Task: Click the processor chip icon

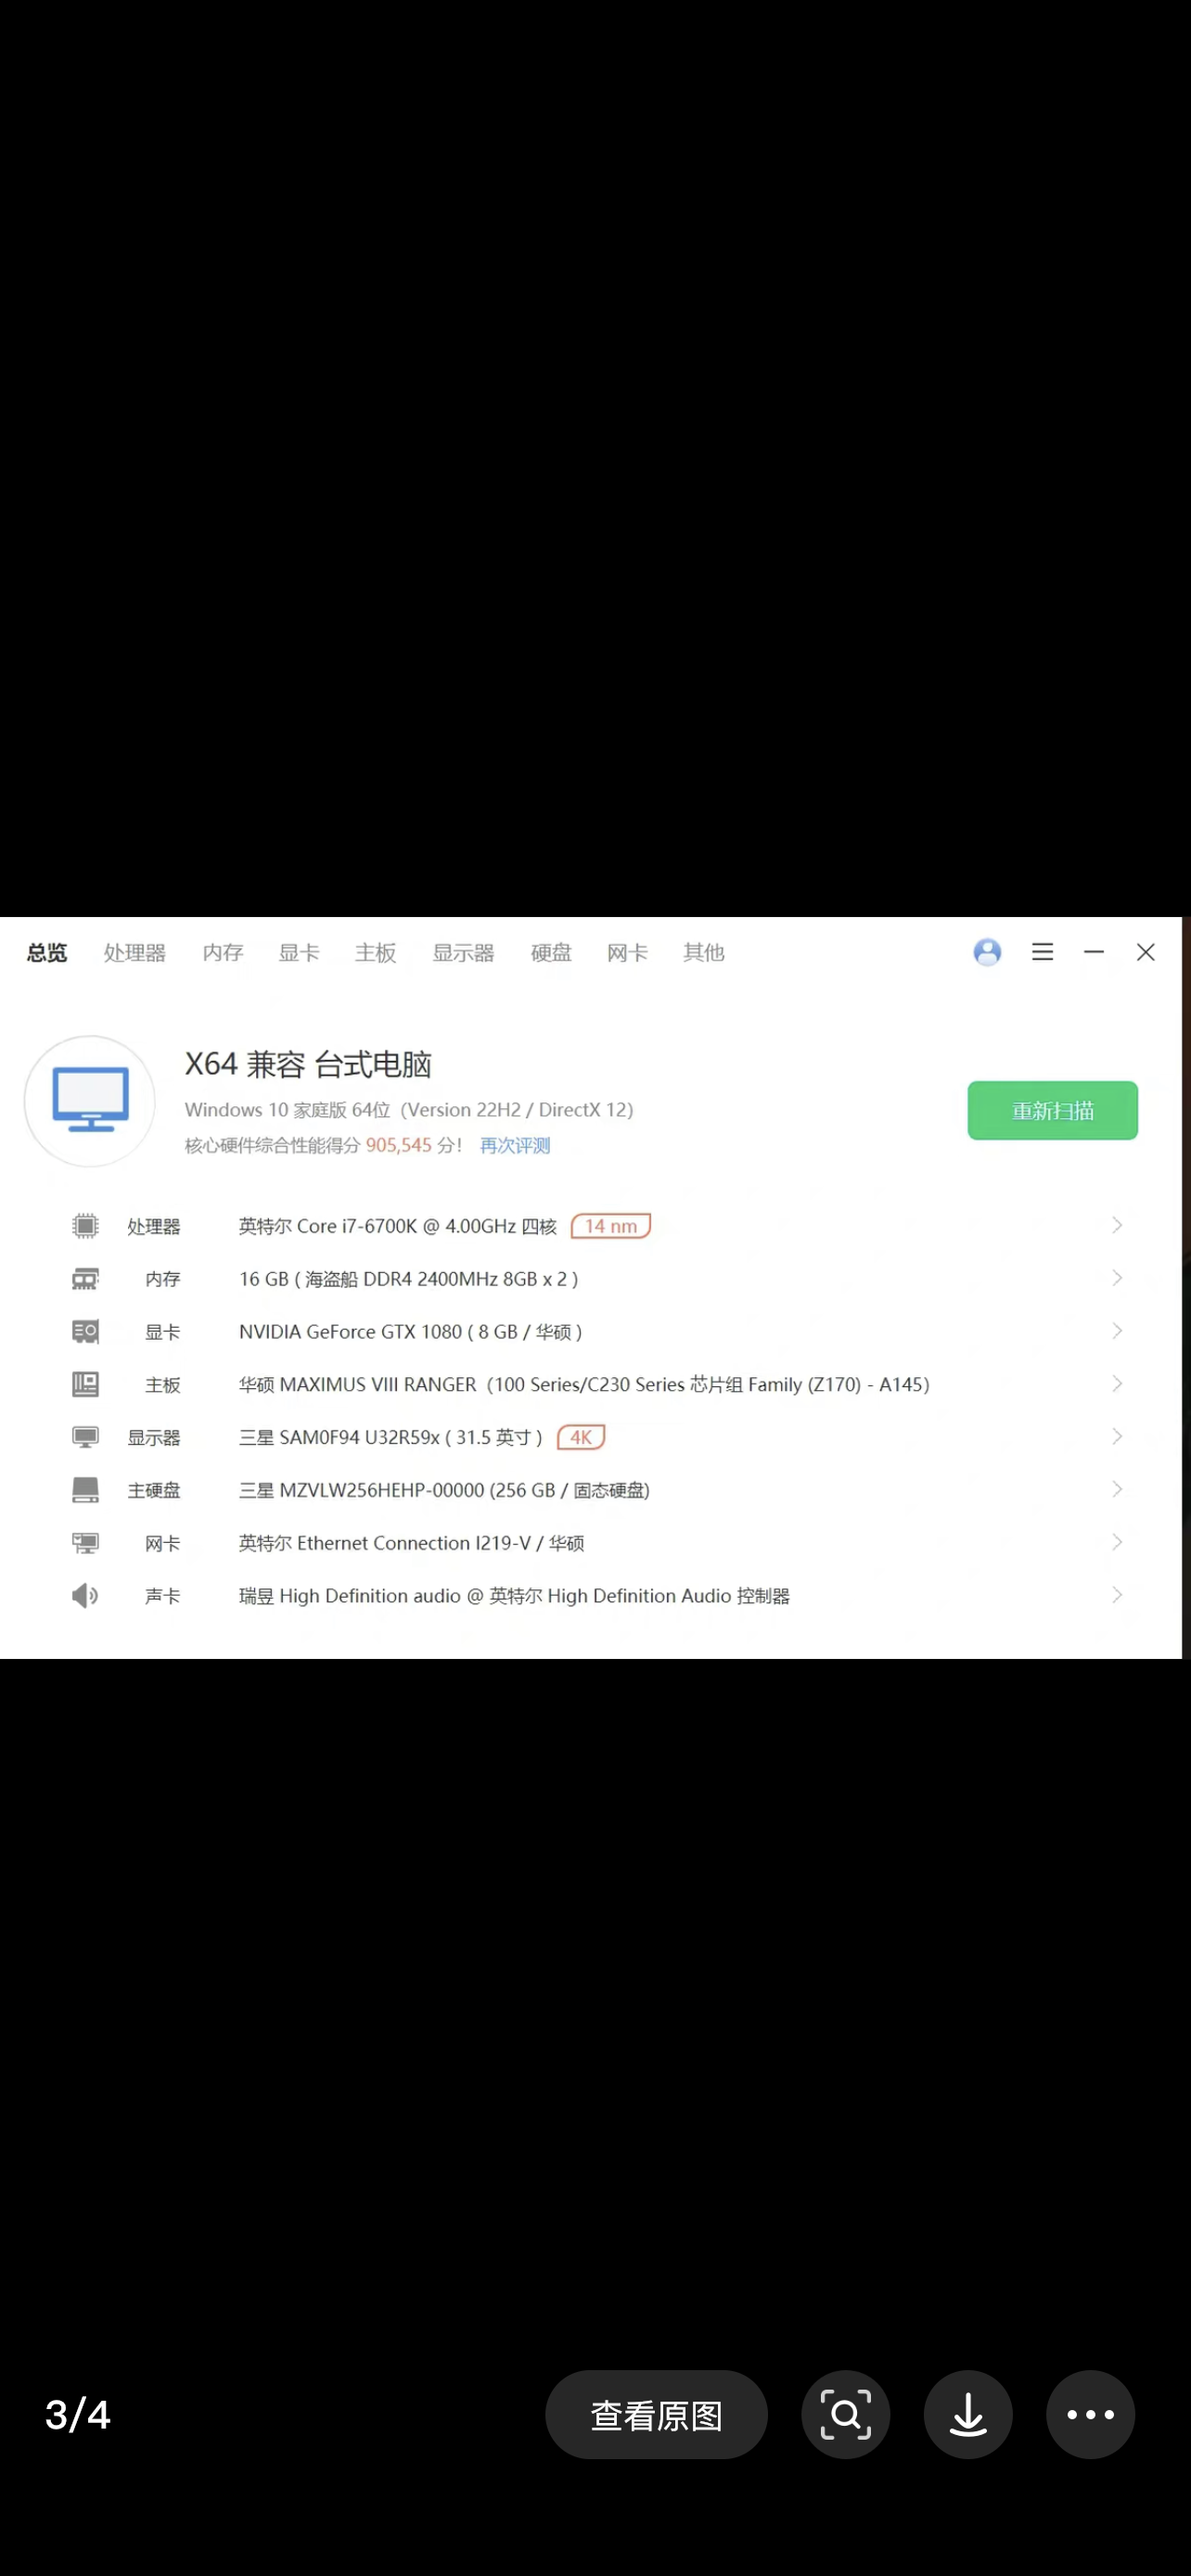Action: [x=85, y=1226]
